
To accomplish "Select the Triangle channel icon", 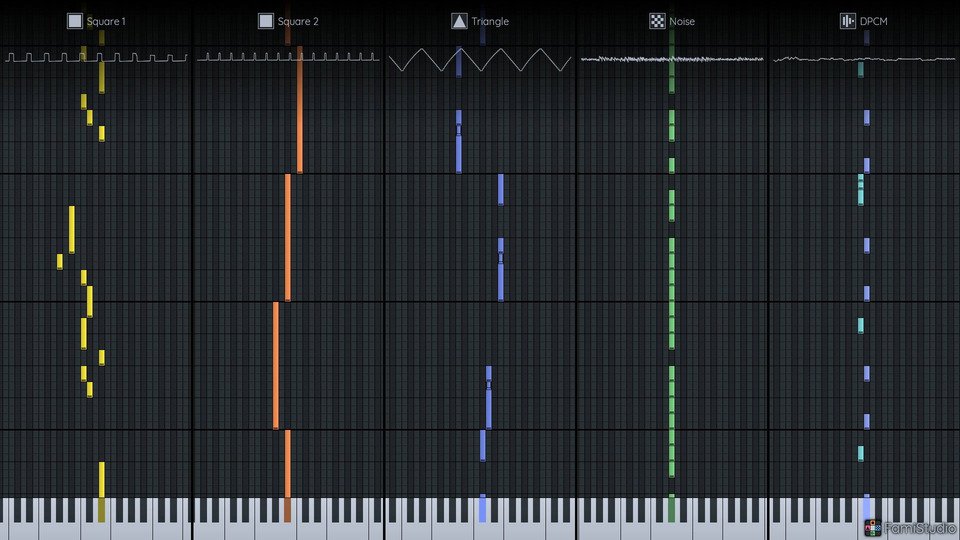I will (459, 21).
